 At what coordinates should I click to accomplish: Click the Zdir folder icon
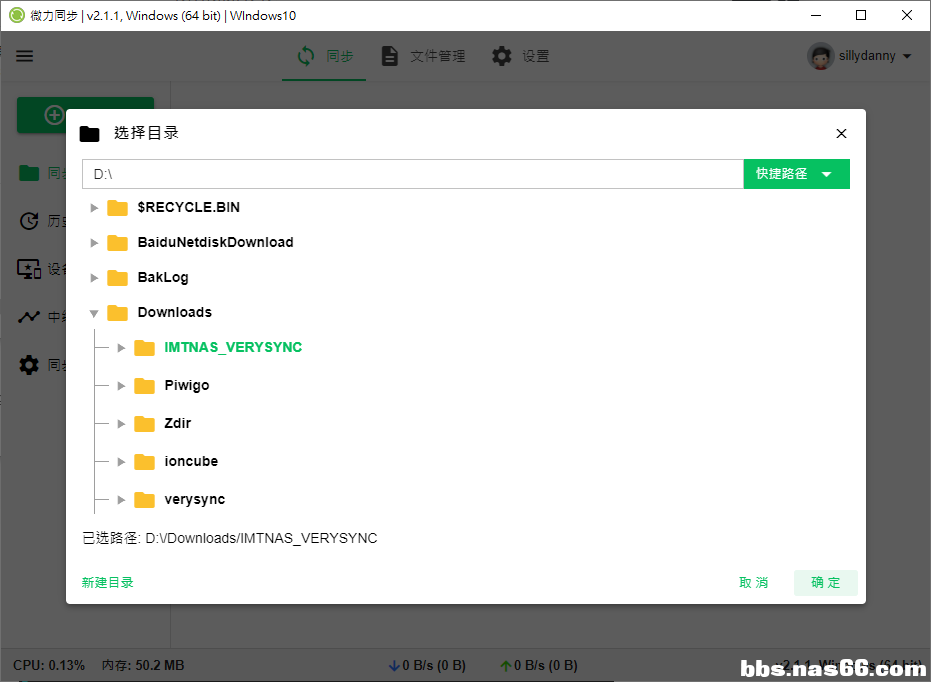tap(144, 424)
